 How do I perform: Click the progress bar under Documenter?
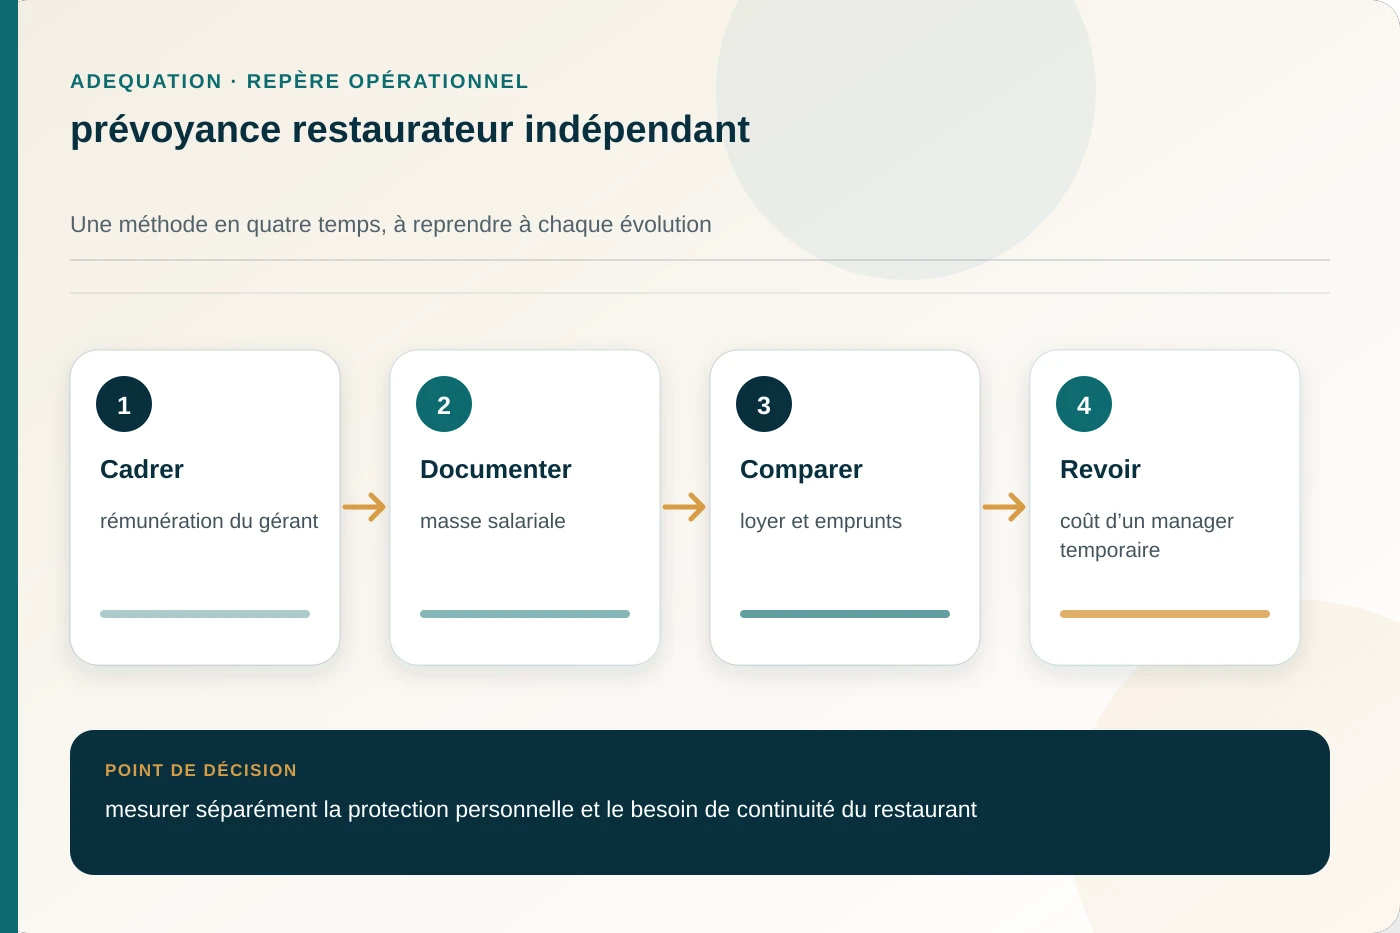(525, 614)
